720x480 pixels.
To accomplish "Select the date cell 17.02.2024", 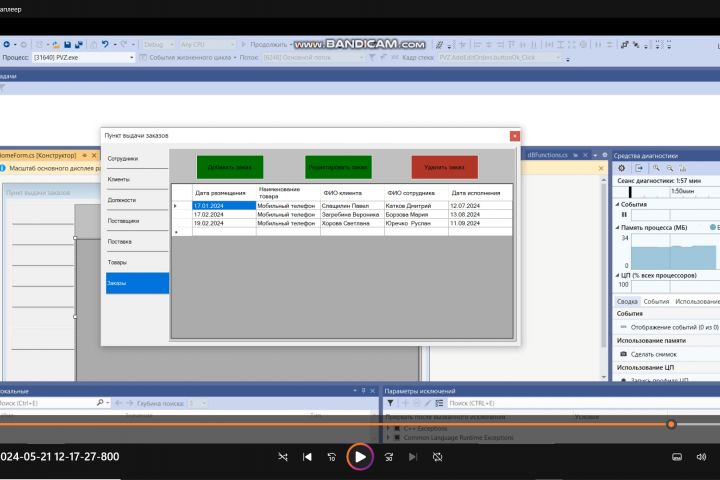I will coord(224,215).
